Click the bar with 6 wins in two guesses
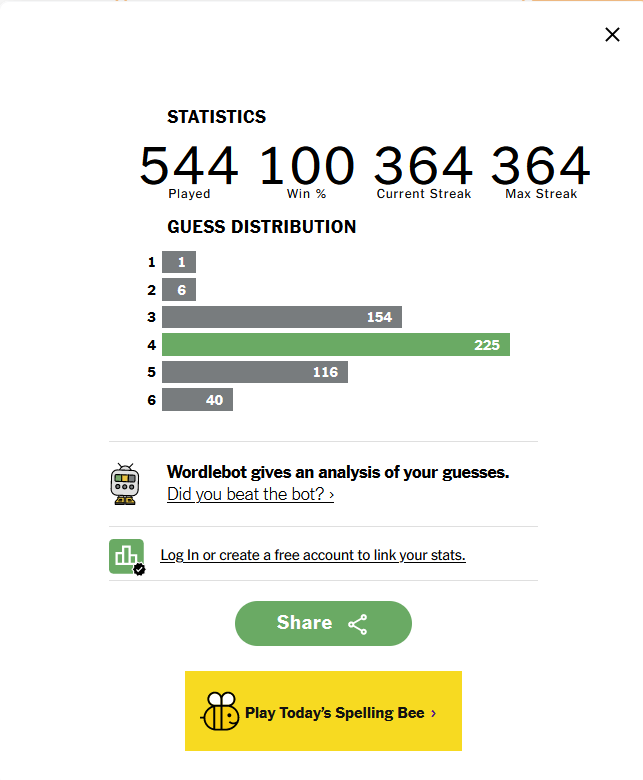643x780 pixels. click(x=179, y=290)
